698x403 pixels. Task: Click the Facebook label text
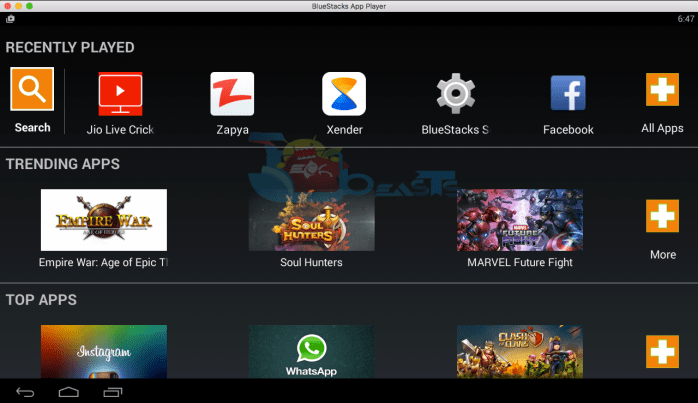click(568, 130)
